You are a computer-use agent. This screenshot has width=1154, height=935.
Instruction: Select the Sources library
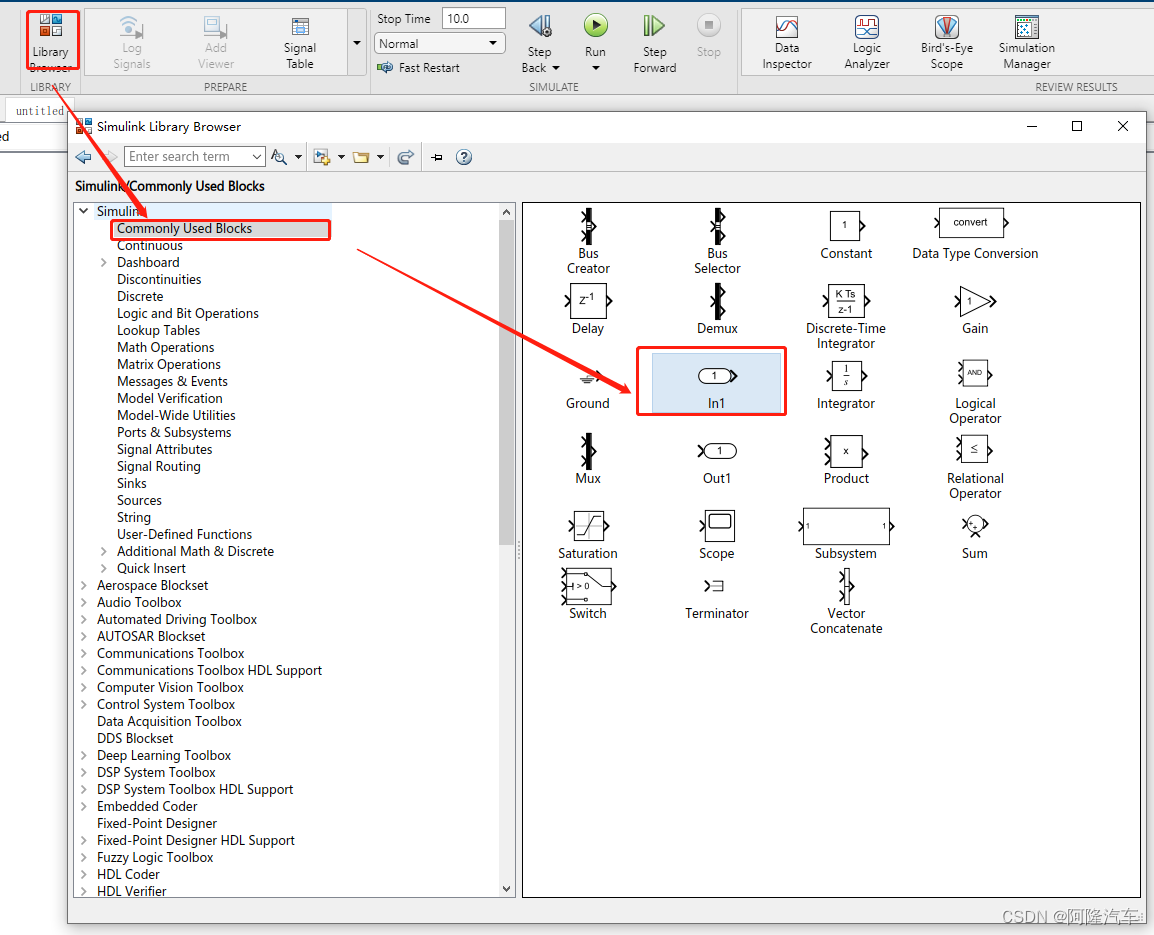[139, 501]
